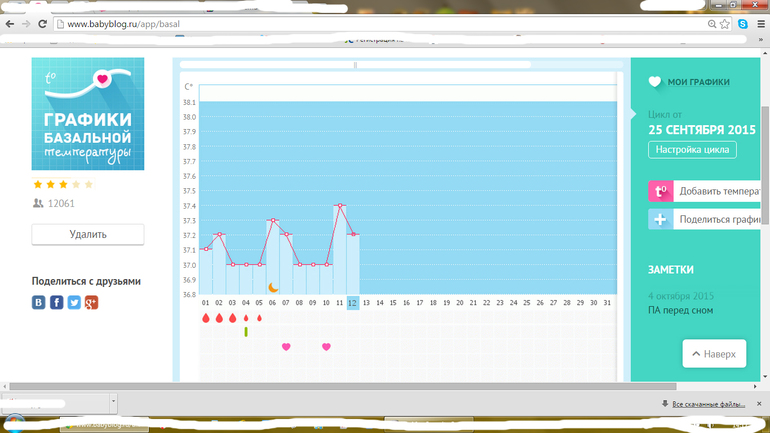Image resolution: width=770 pixels, height=433 pixels.
Task: Open the download item dropdown arrow
Action: pos(112,402)
